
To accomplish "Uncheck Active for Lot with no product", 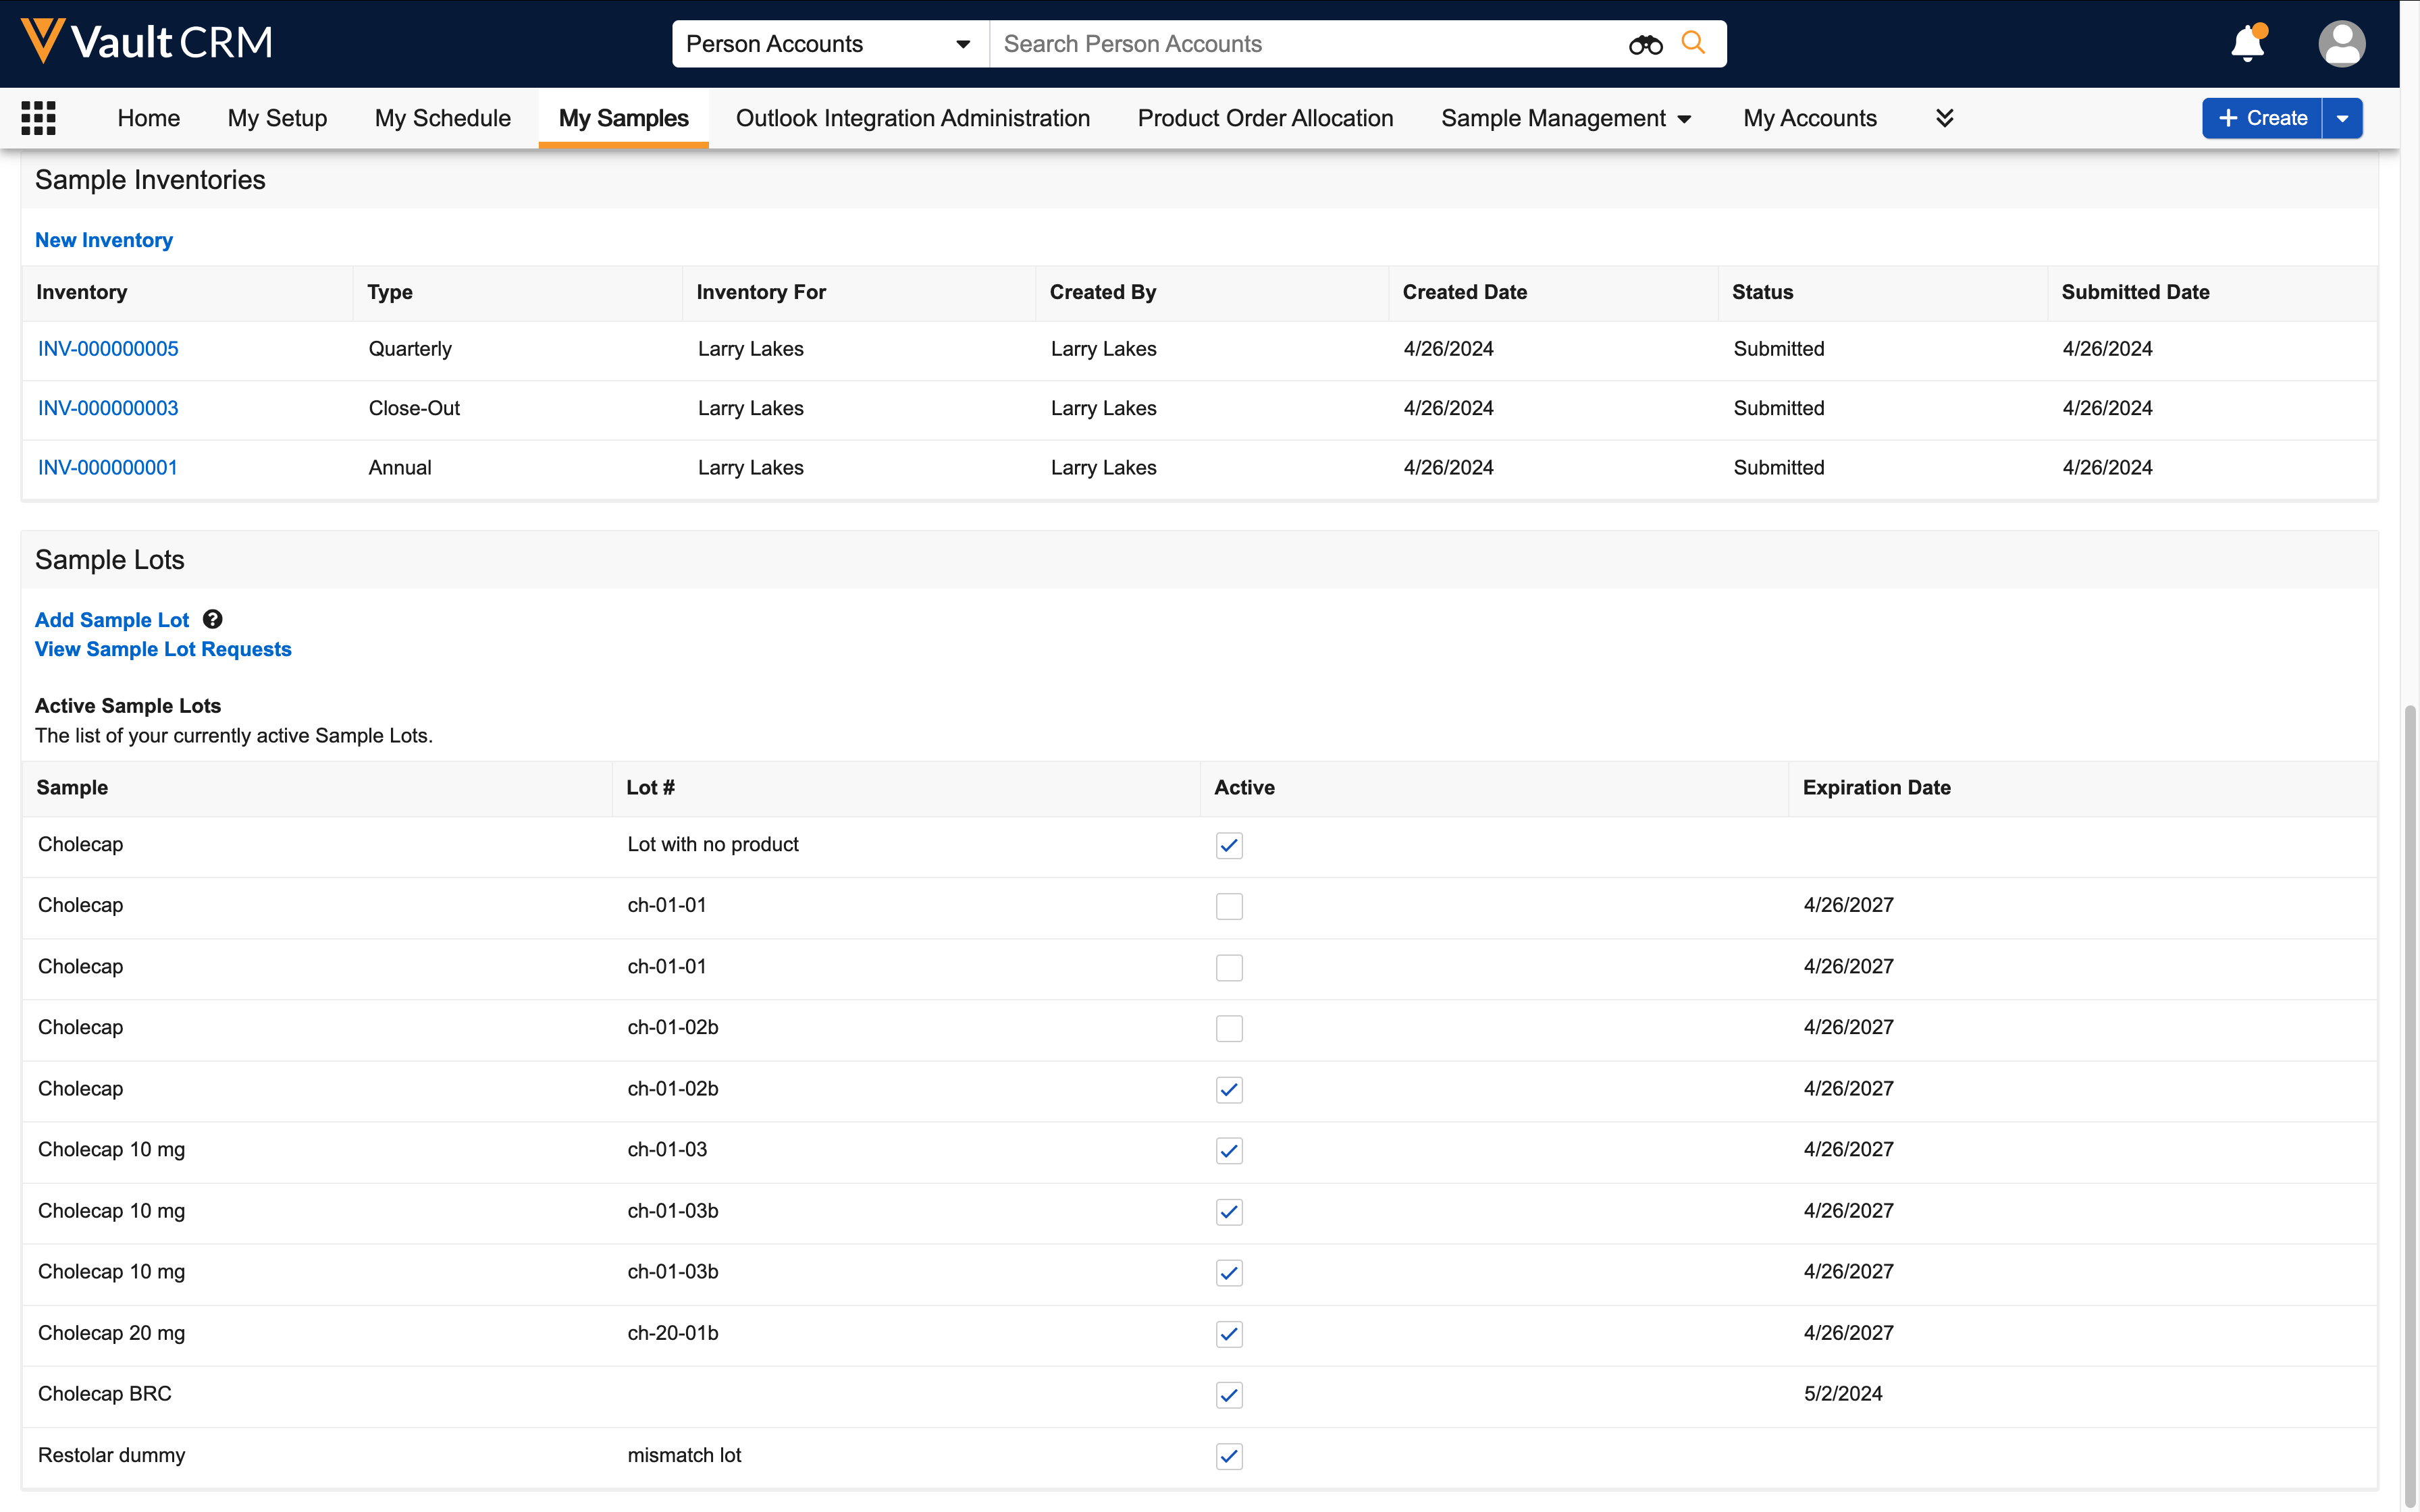I will click(1229, 846).
